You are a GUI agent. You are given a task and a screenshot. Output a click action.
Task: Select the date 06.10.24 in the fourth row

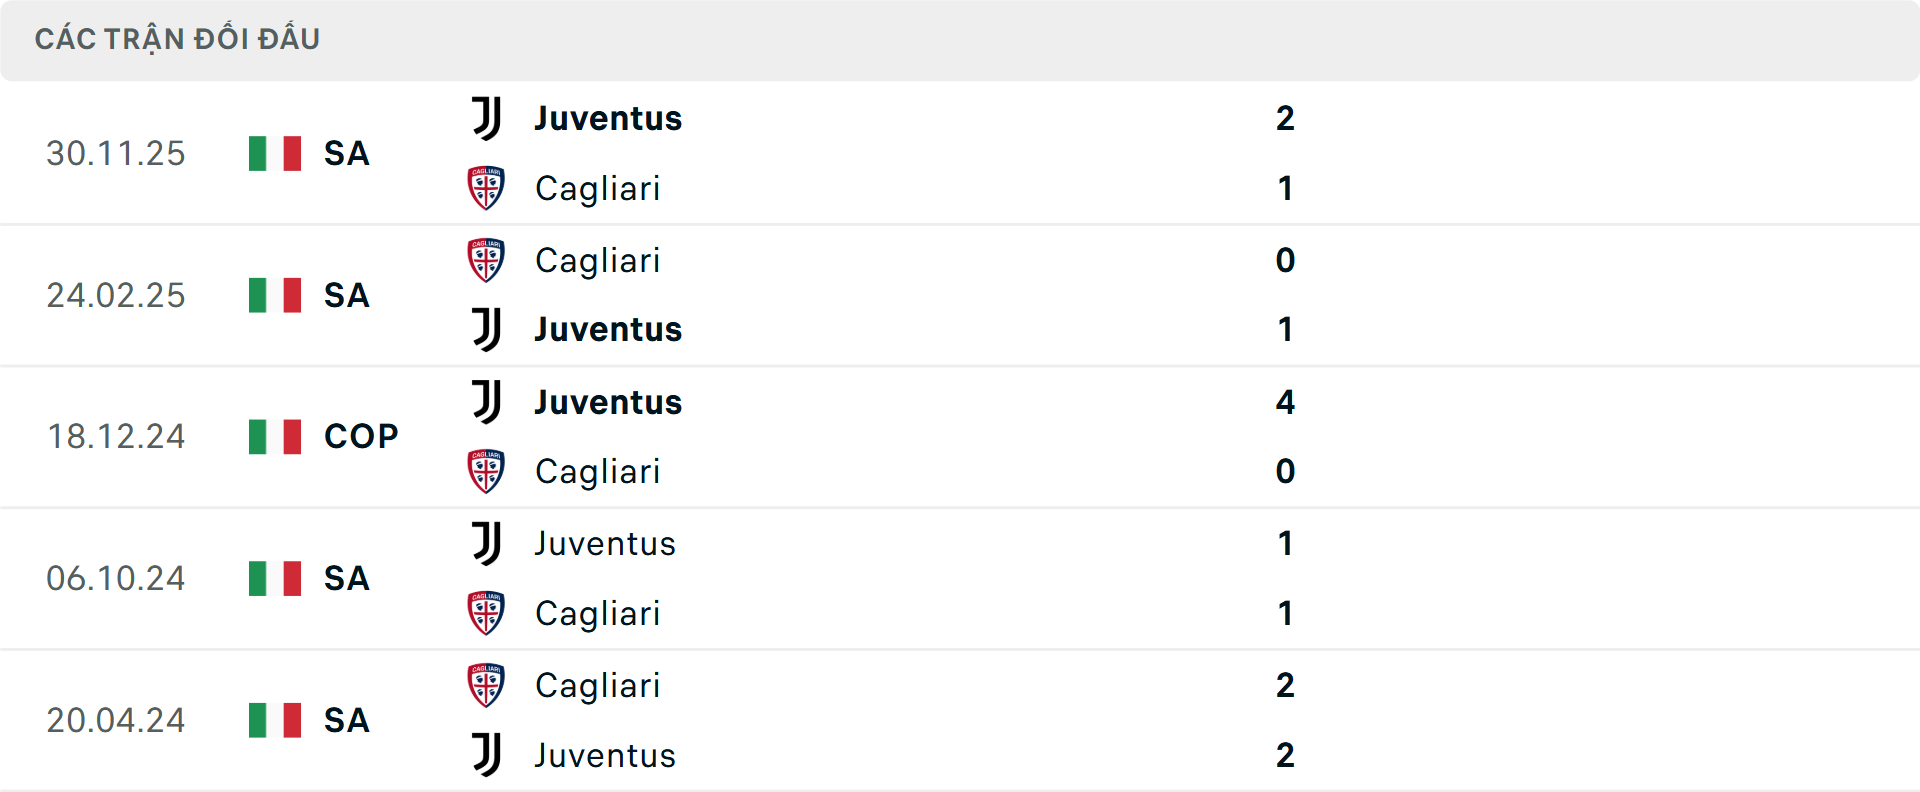(116, 577)
